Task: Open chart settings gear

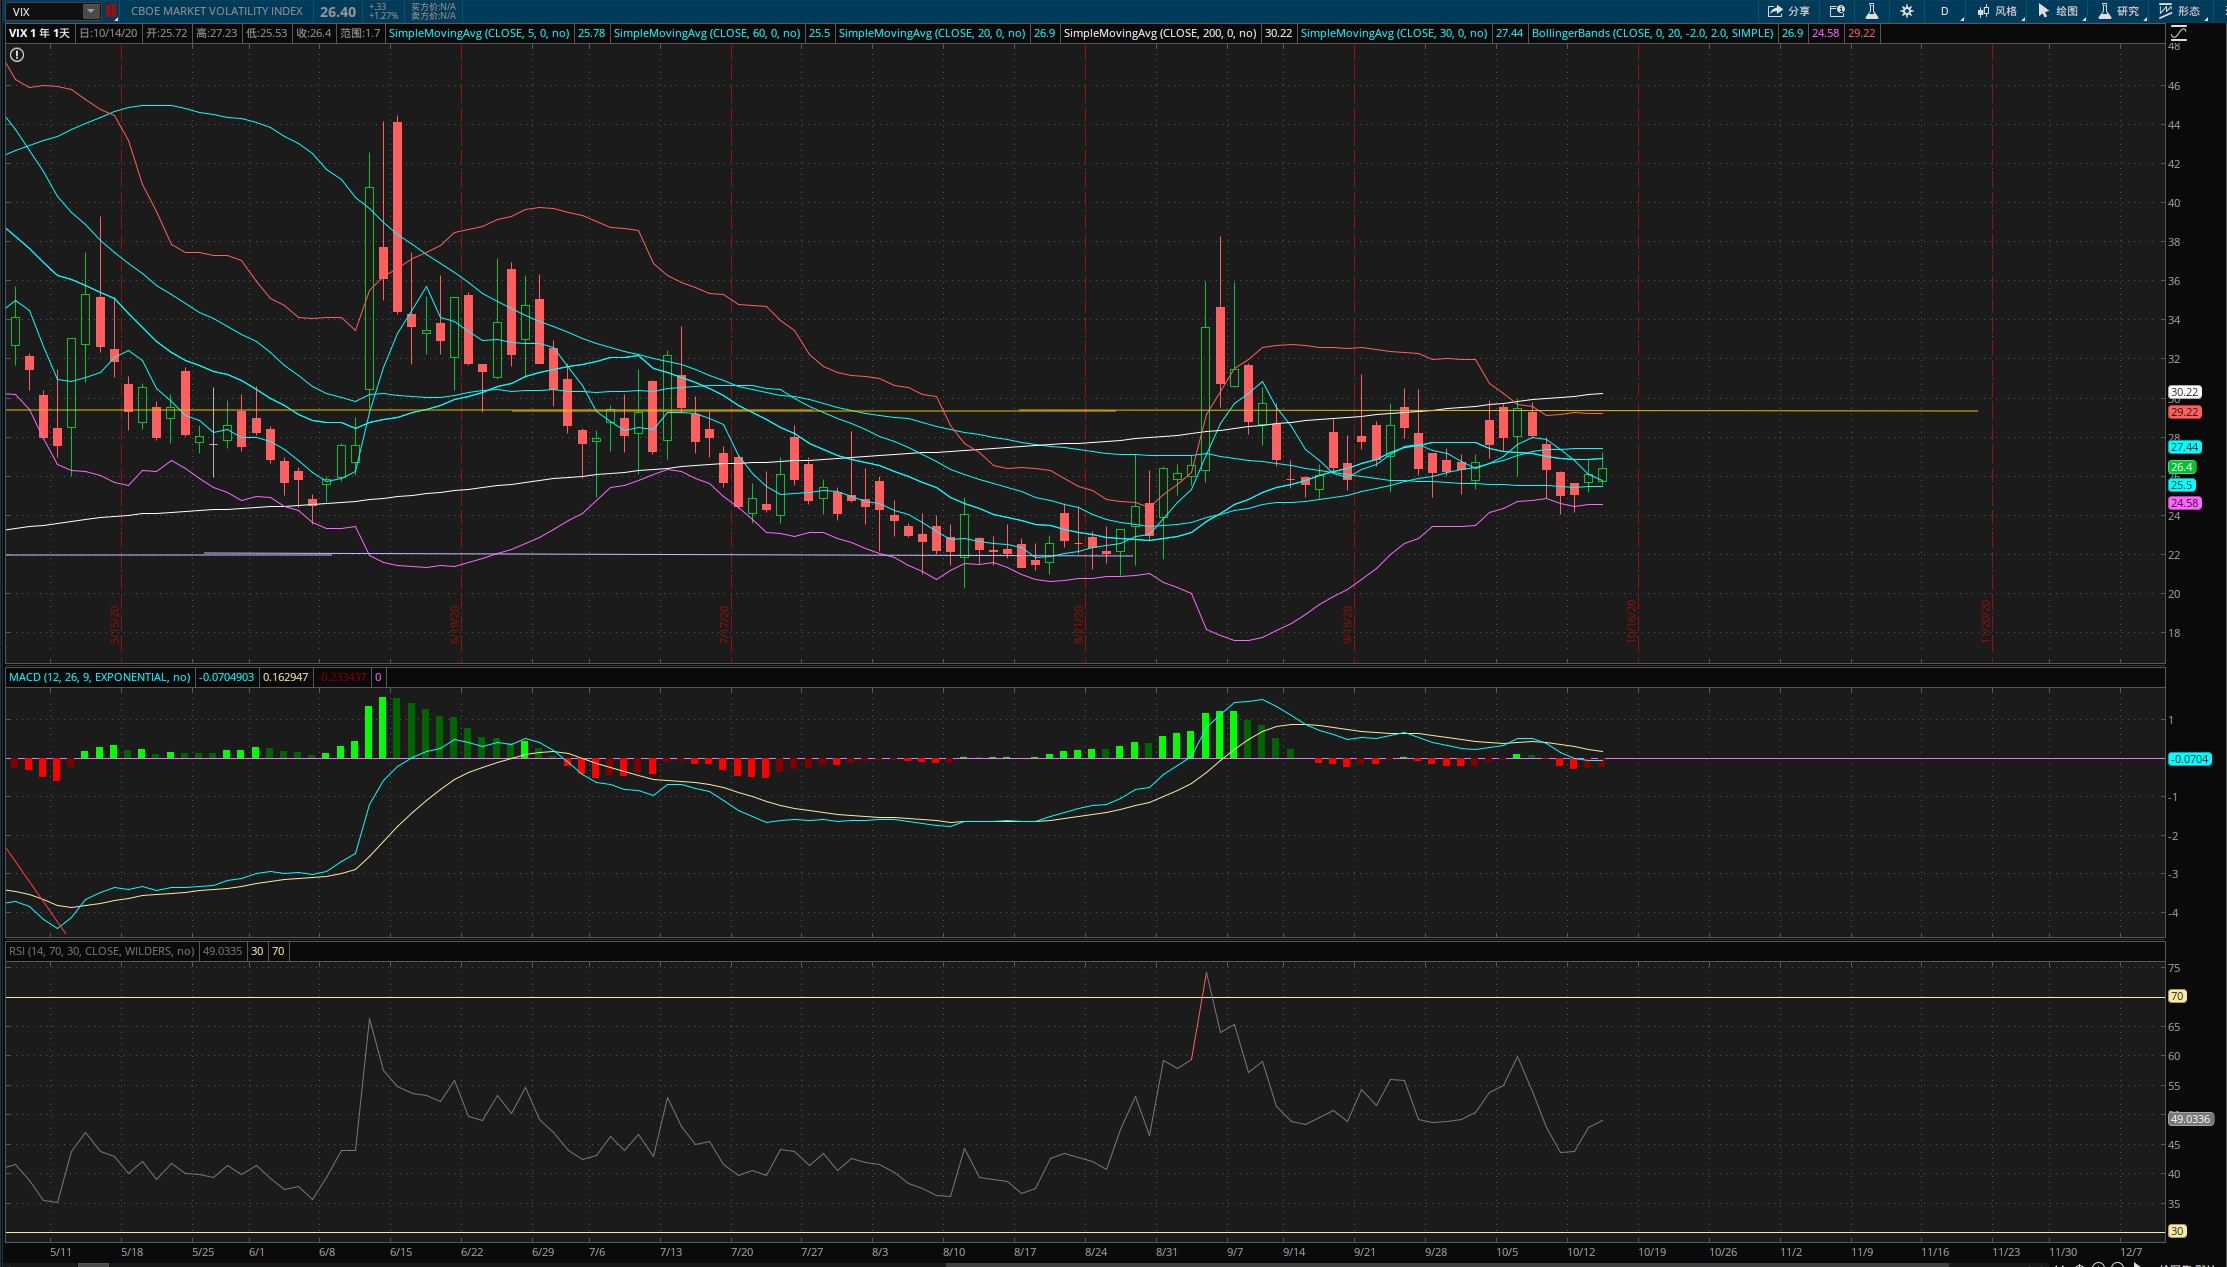Action: point(1907,11)
